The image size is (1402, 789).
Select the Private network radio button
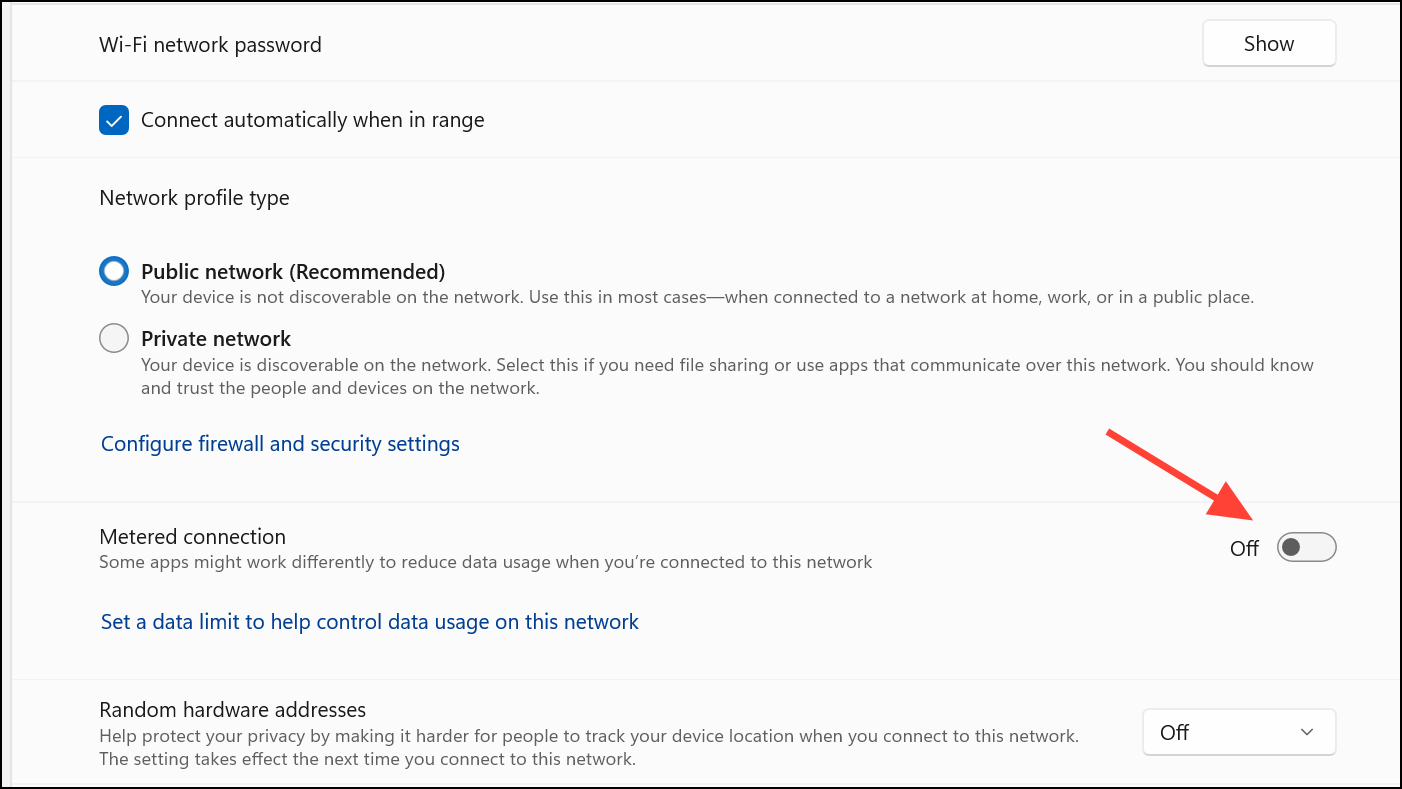(x=114, y=338)
